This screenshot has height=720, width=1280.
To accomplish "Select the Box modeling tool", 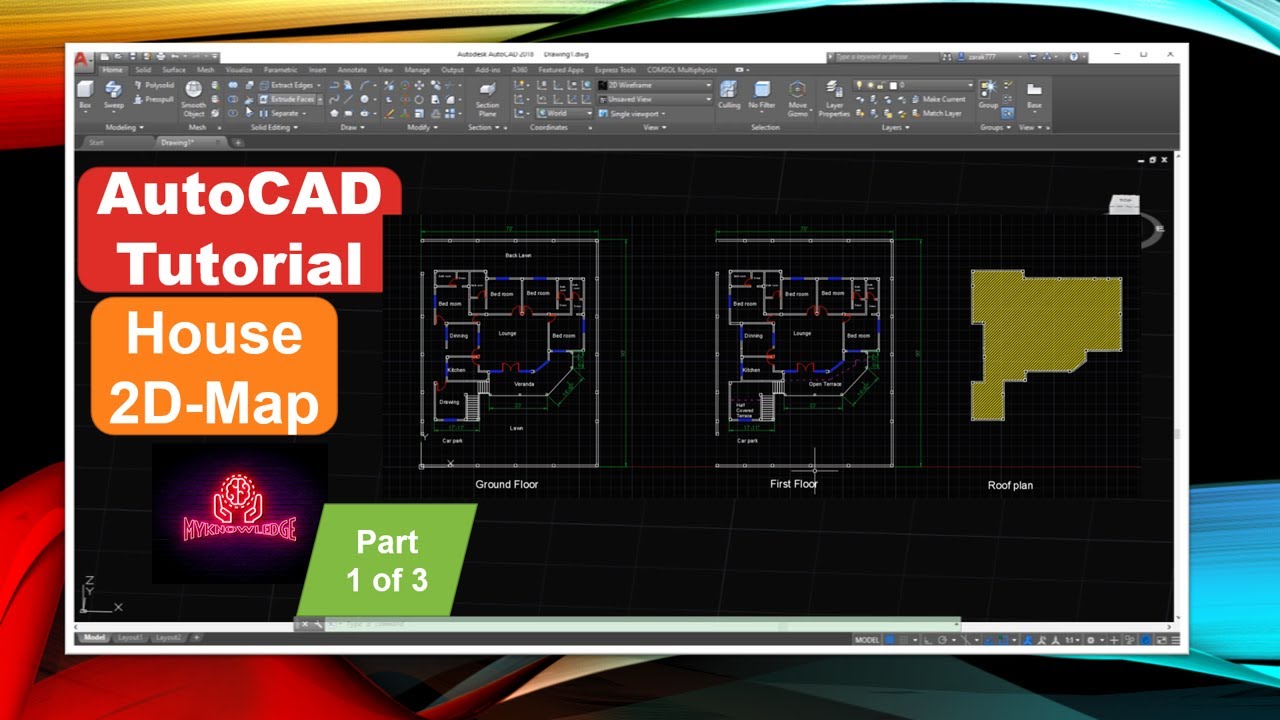I will 85,94.
